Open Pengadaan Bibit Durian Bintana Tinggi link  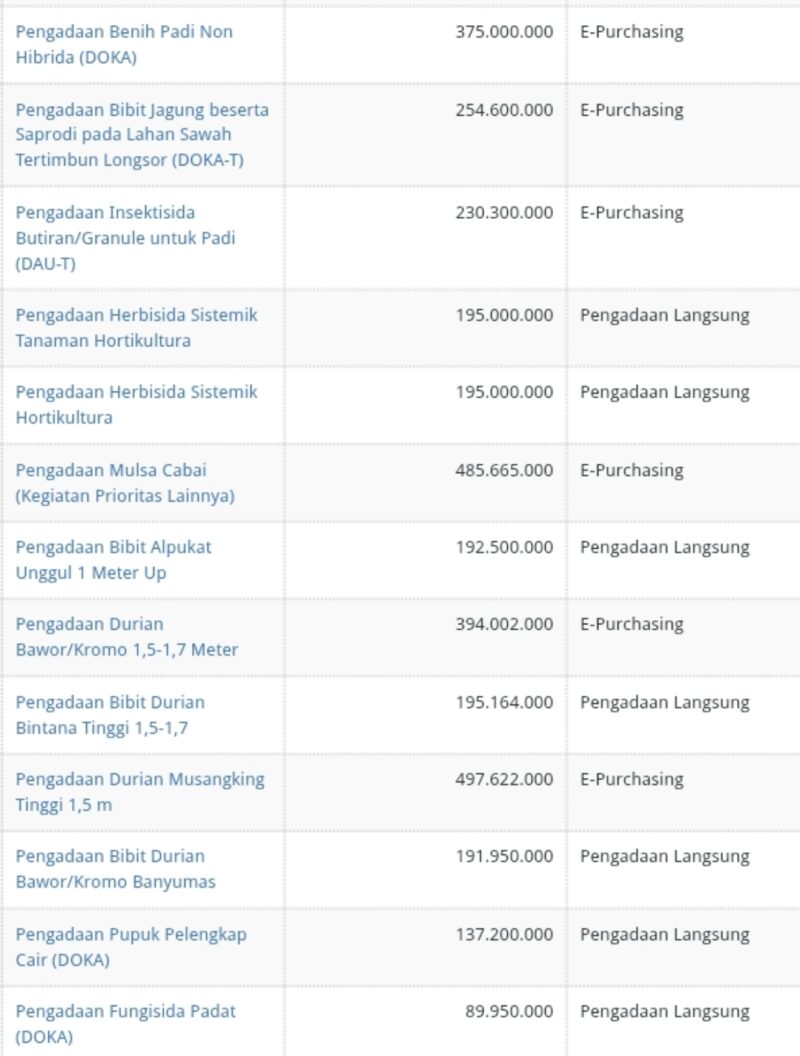(x=110, y=715)
